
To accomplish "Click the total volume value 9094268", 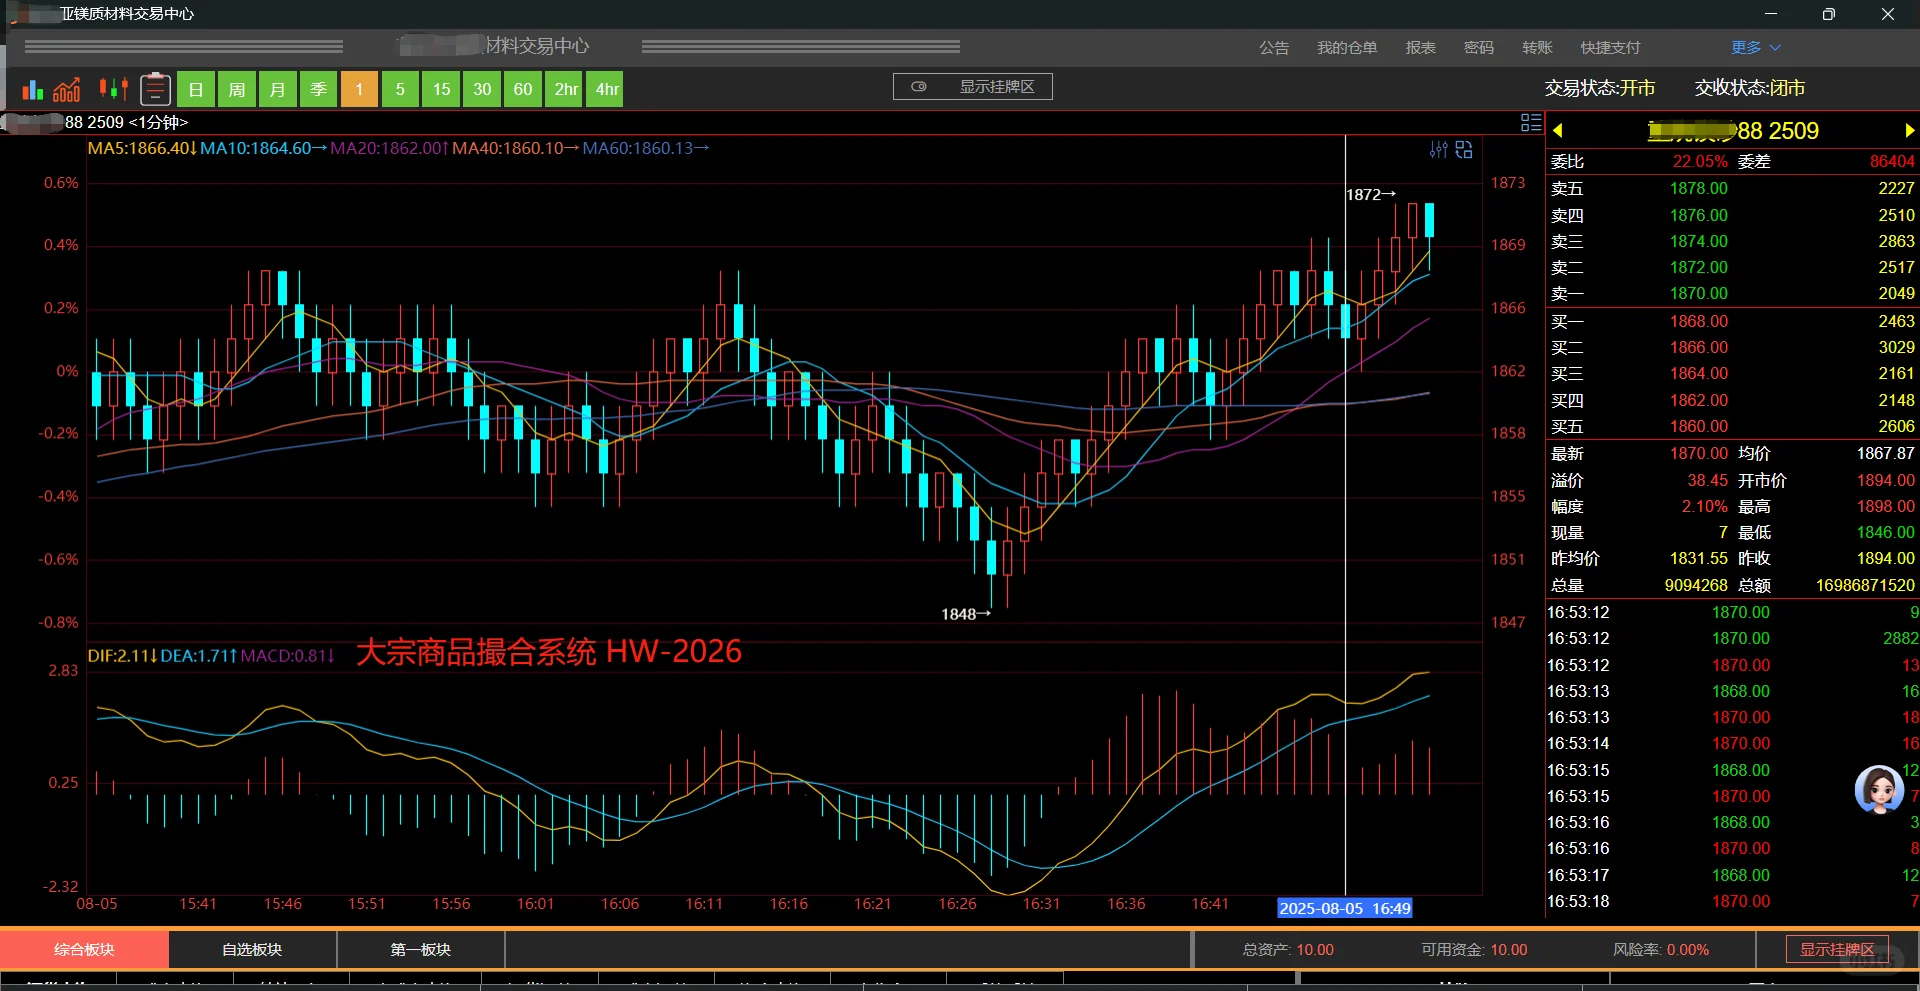I will 1696,585.
